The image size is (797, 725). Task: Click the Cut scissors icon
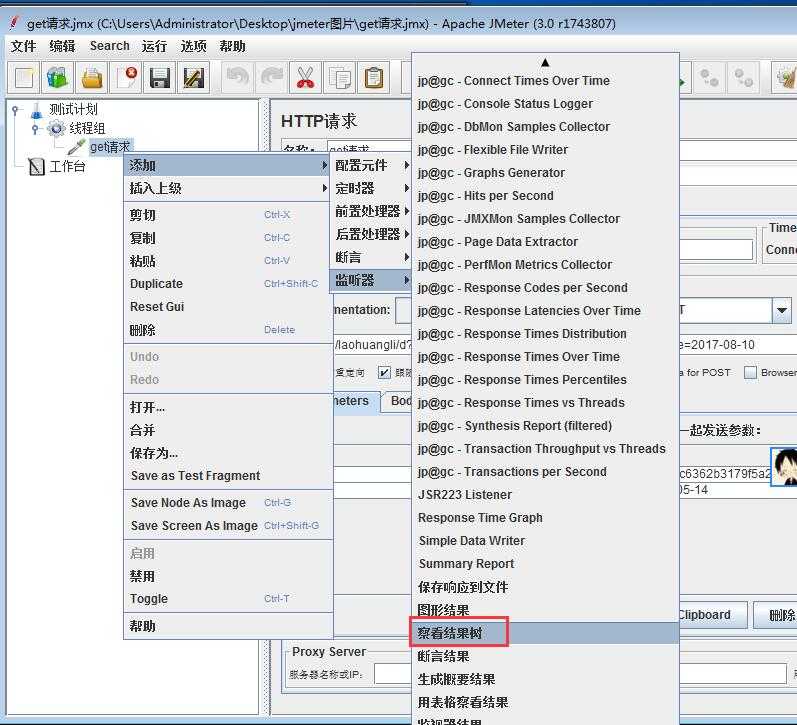point(305,78)
